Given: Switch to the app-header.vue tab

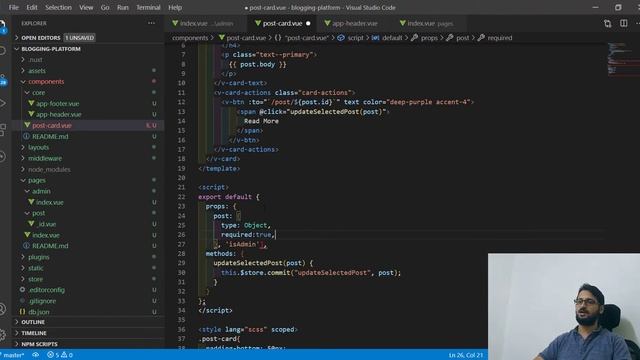Looking at the screenshot, I should [x=355, y=24].
